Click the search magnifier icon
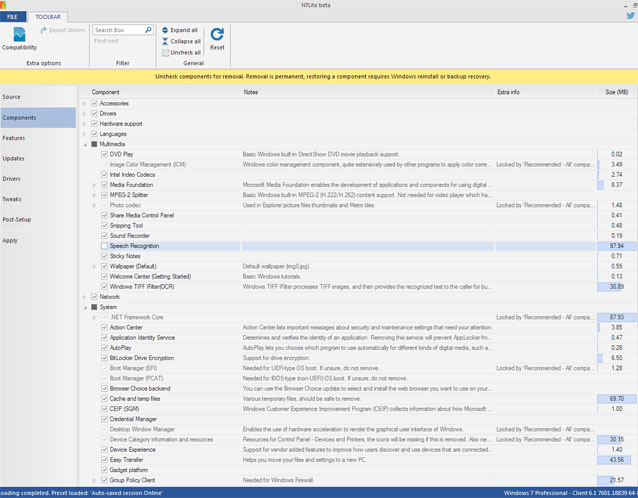The height and width of the screenshot is (498, 638). [x=146, y=30]
